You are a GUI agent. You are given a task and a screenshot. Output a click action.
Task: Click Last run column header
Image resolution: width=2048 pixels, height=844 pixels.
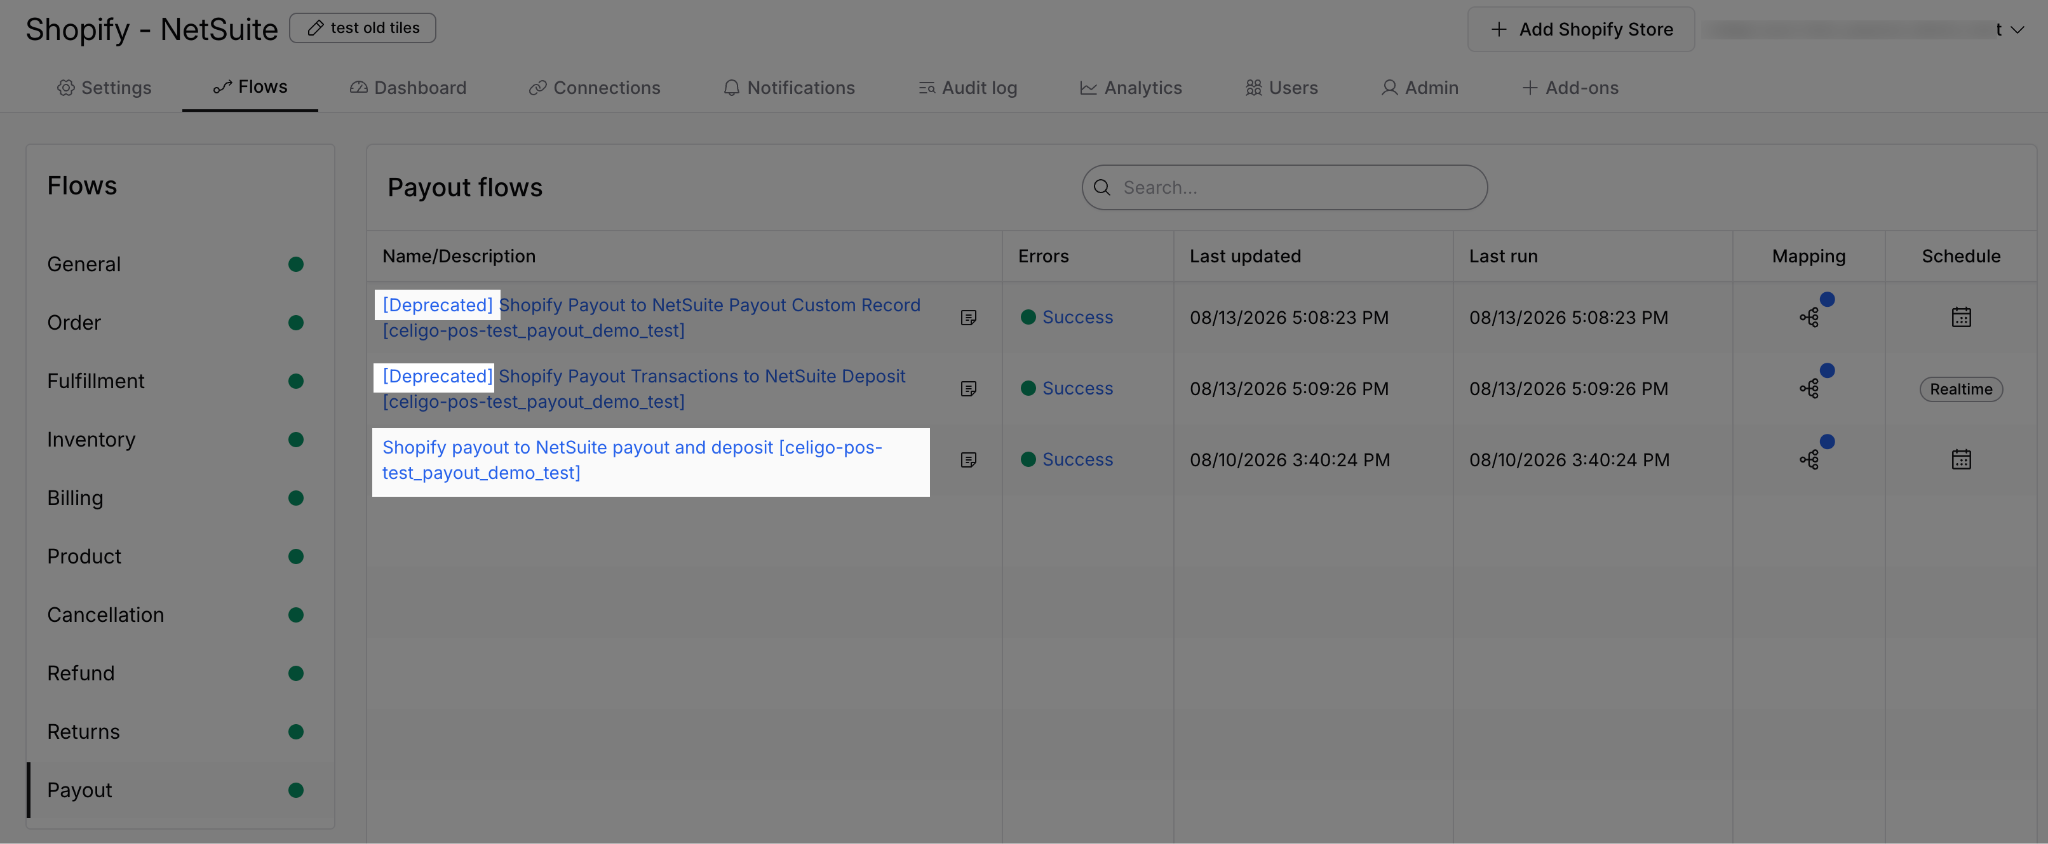coord(1503,256)
